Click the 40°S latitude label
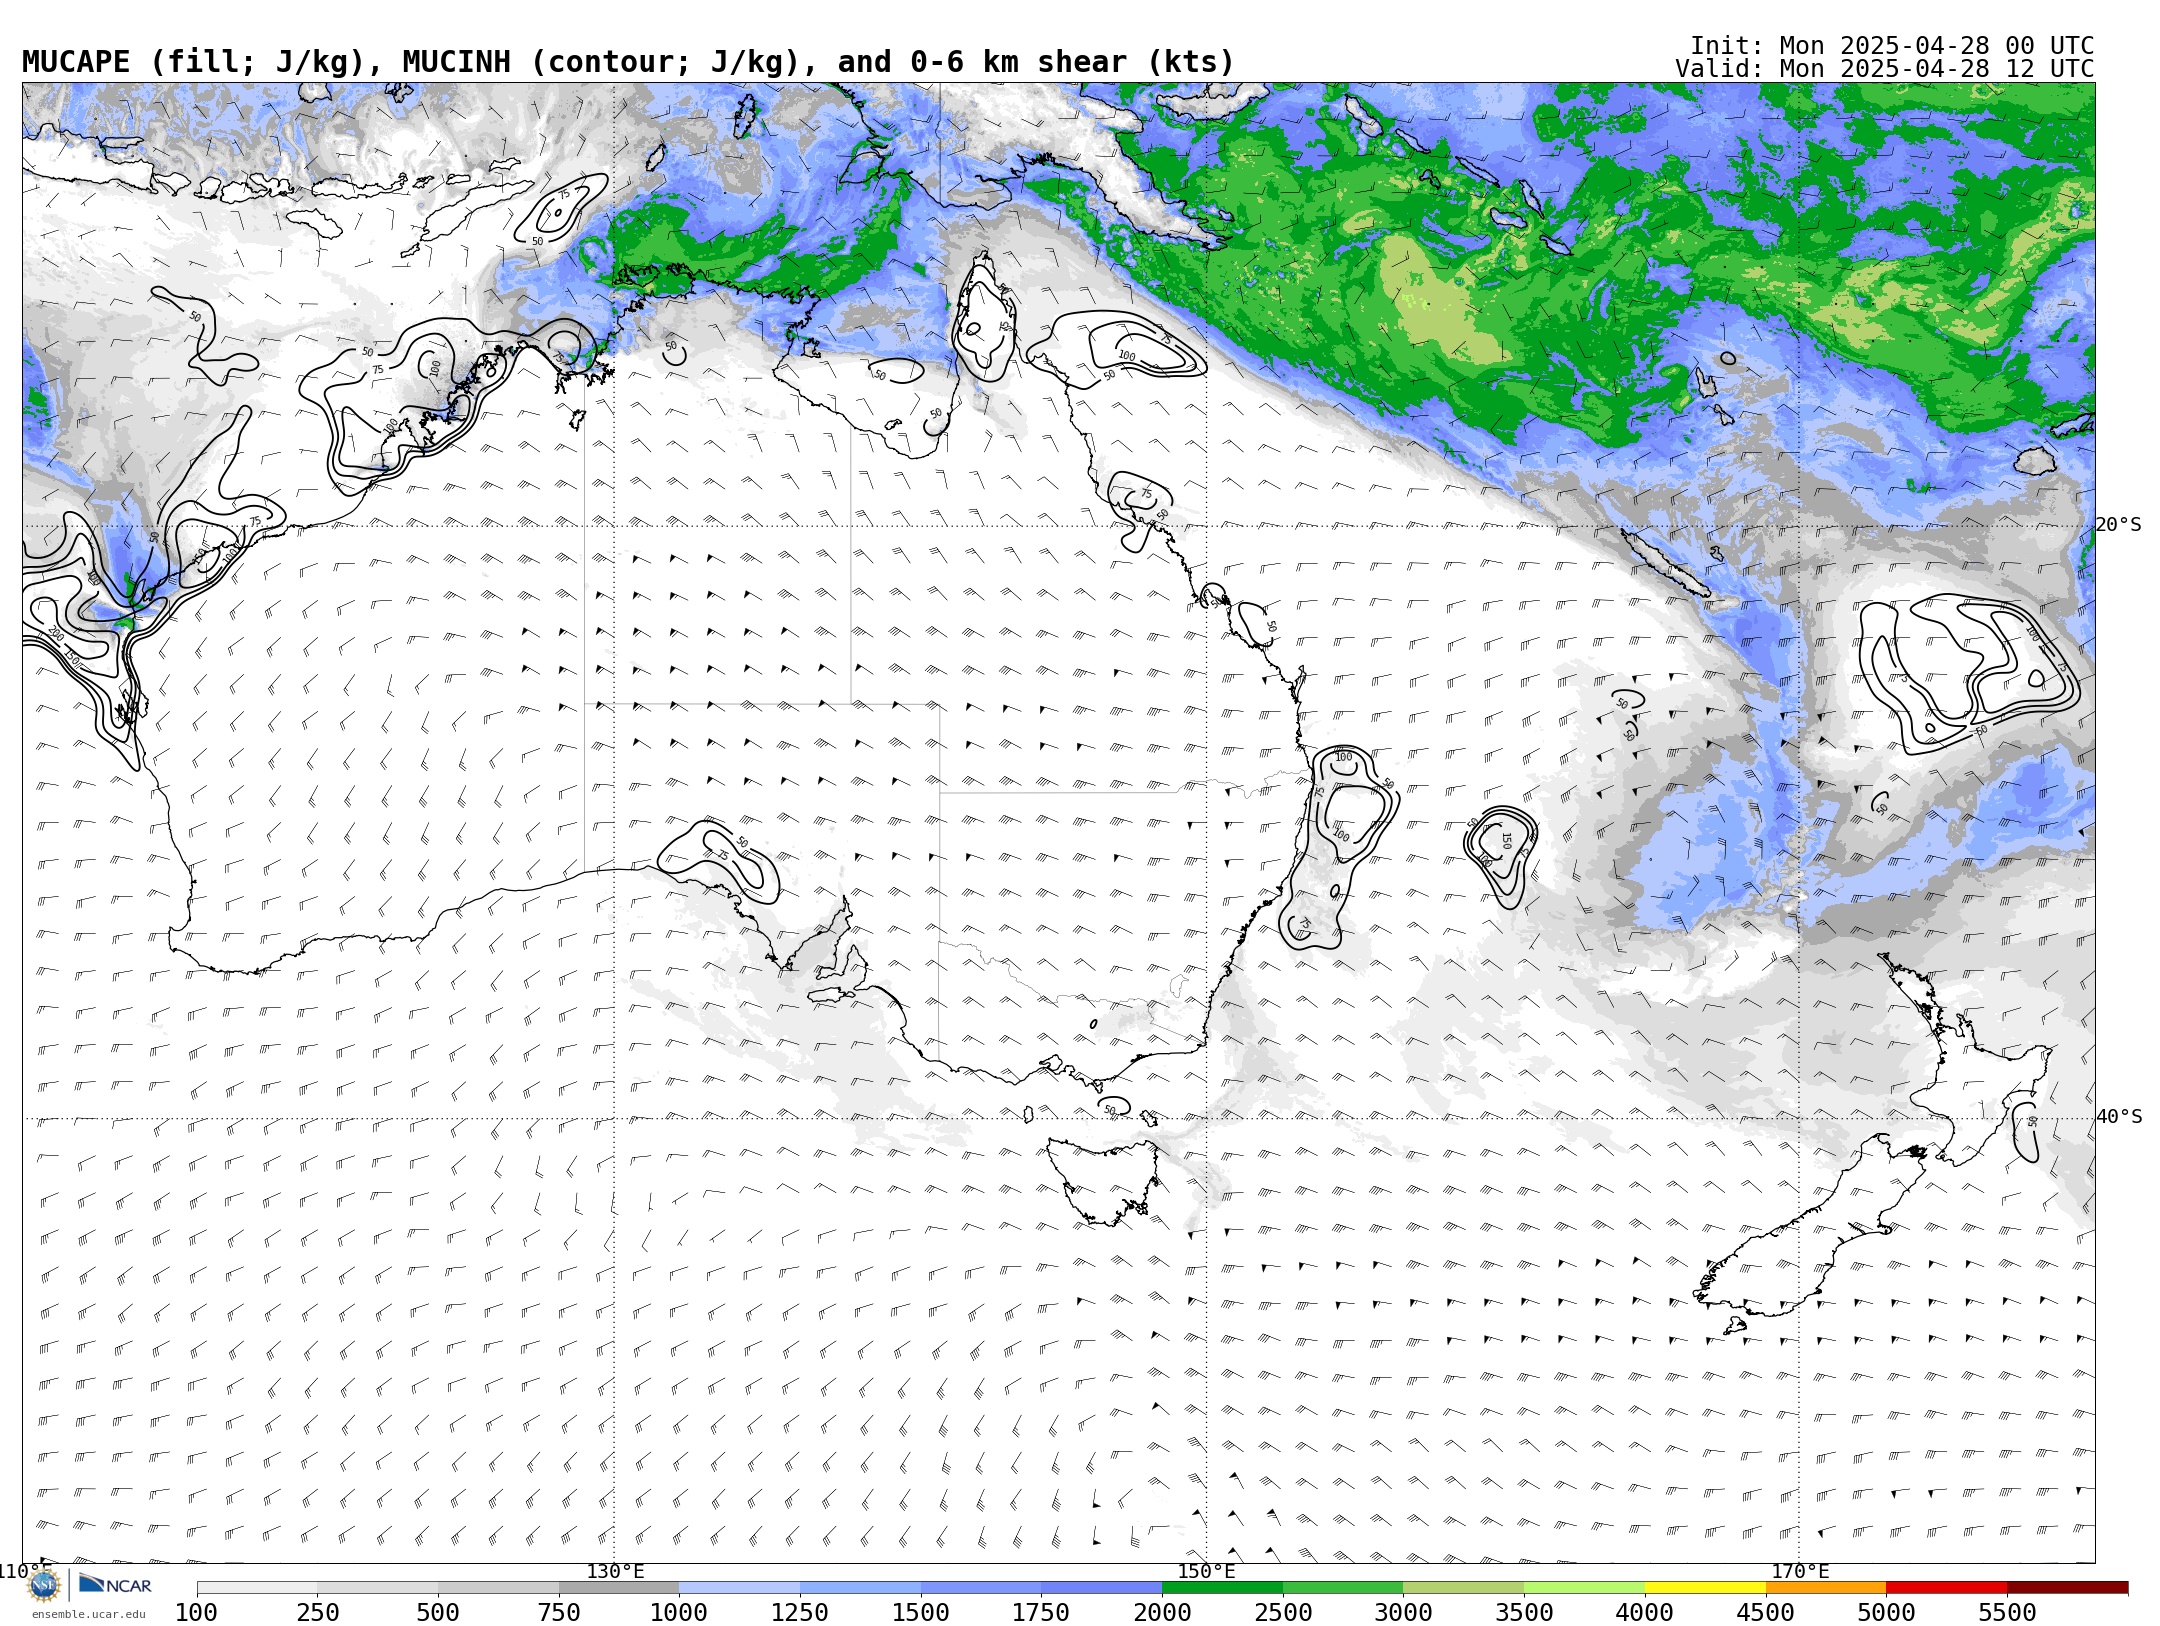Image resolution: width=2160 pixels, height=1626 pixels. [2119, 1117]
